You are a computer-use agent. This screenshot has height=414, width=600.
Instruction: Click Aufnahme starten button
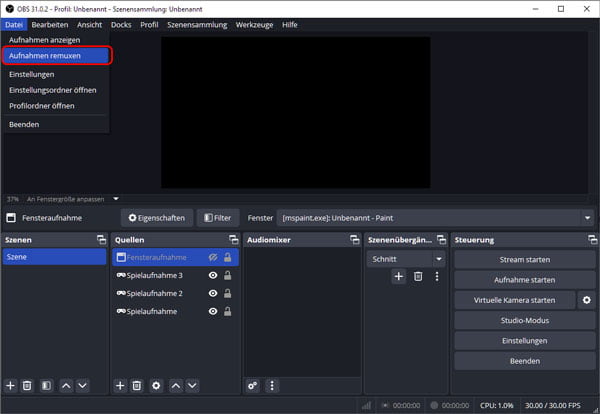pyautogui.click(x=525, y=280)
